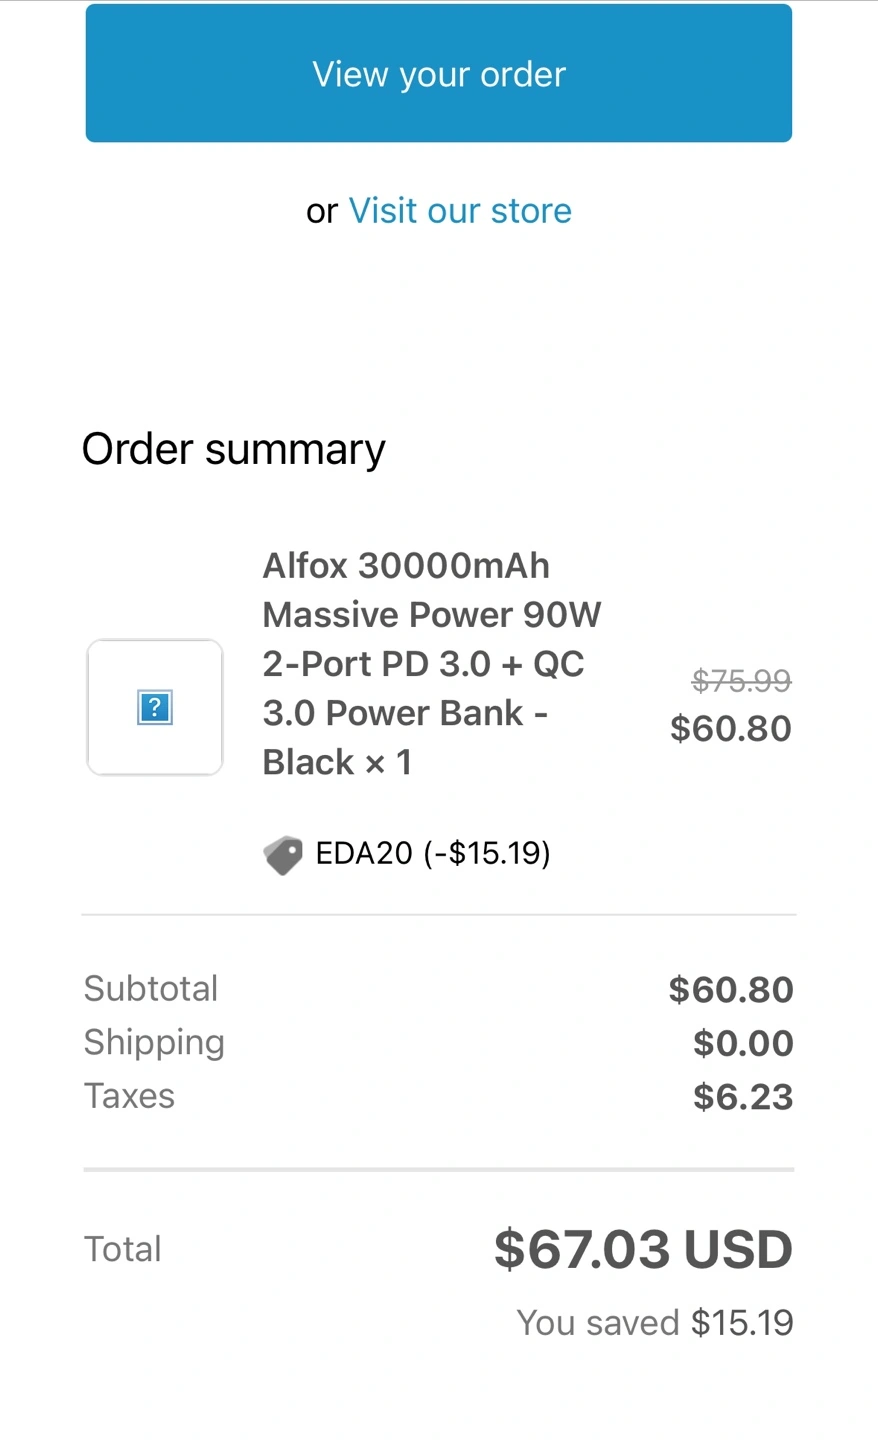The height and width of the screenshot is (1440, 878).
Task: Open the Visit our store link
Action: (x=460, y=211)
